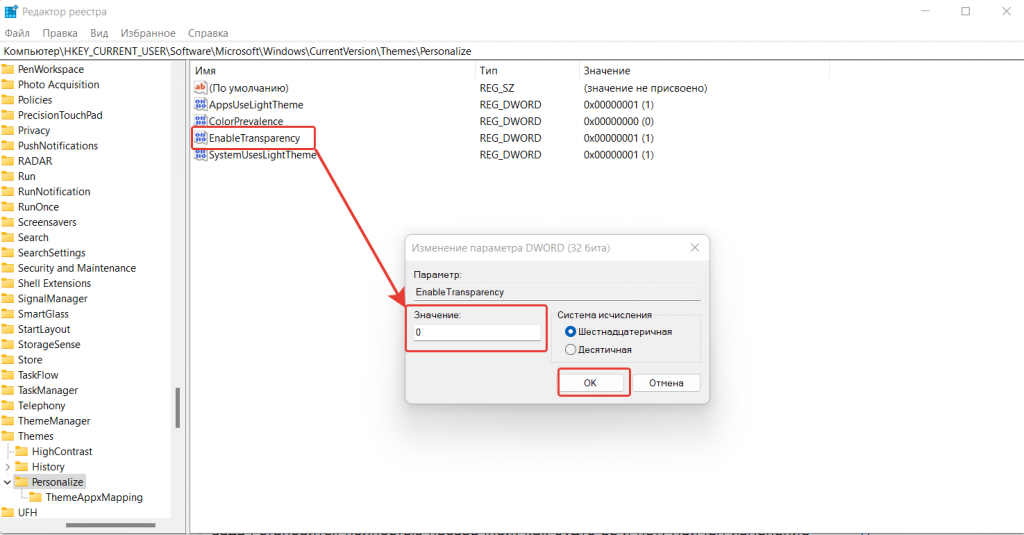This screenshot has width=1024, height=535.
Task: Close the DWORD edit dialog
Action: [694, 248]
